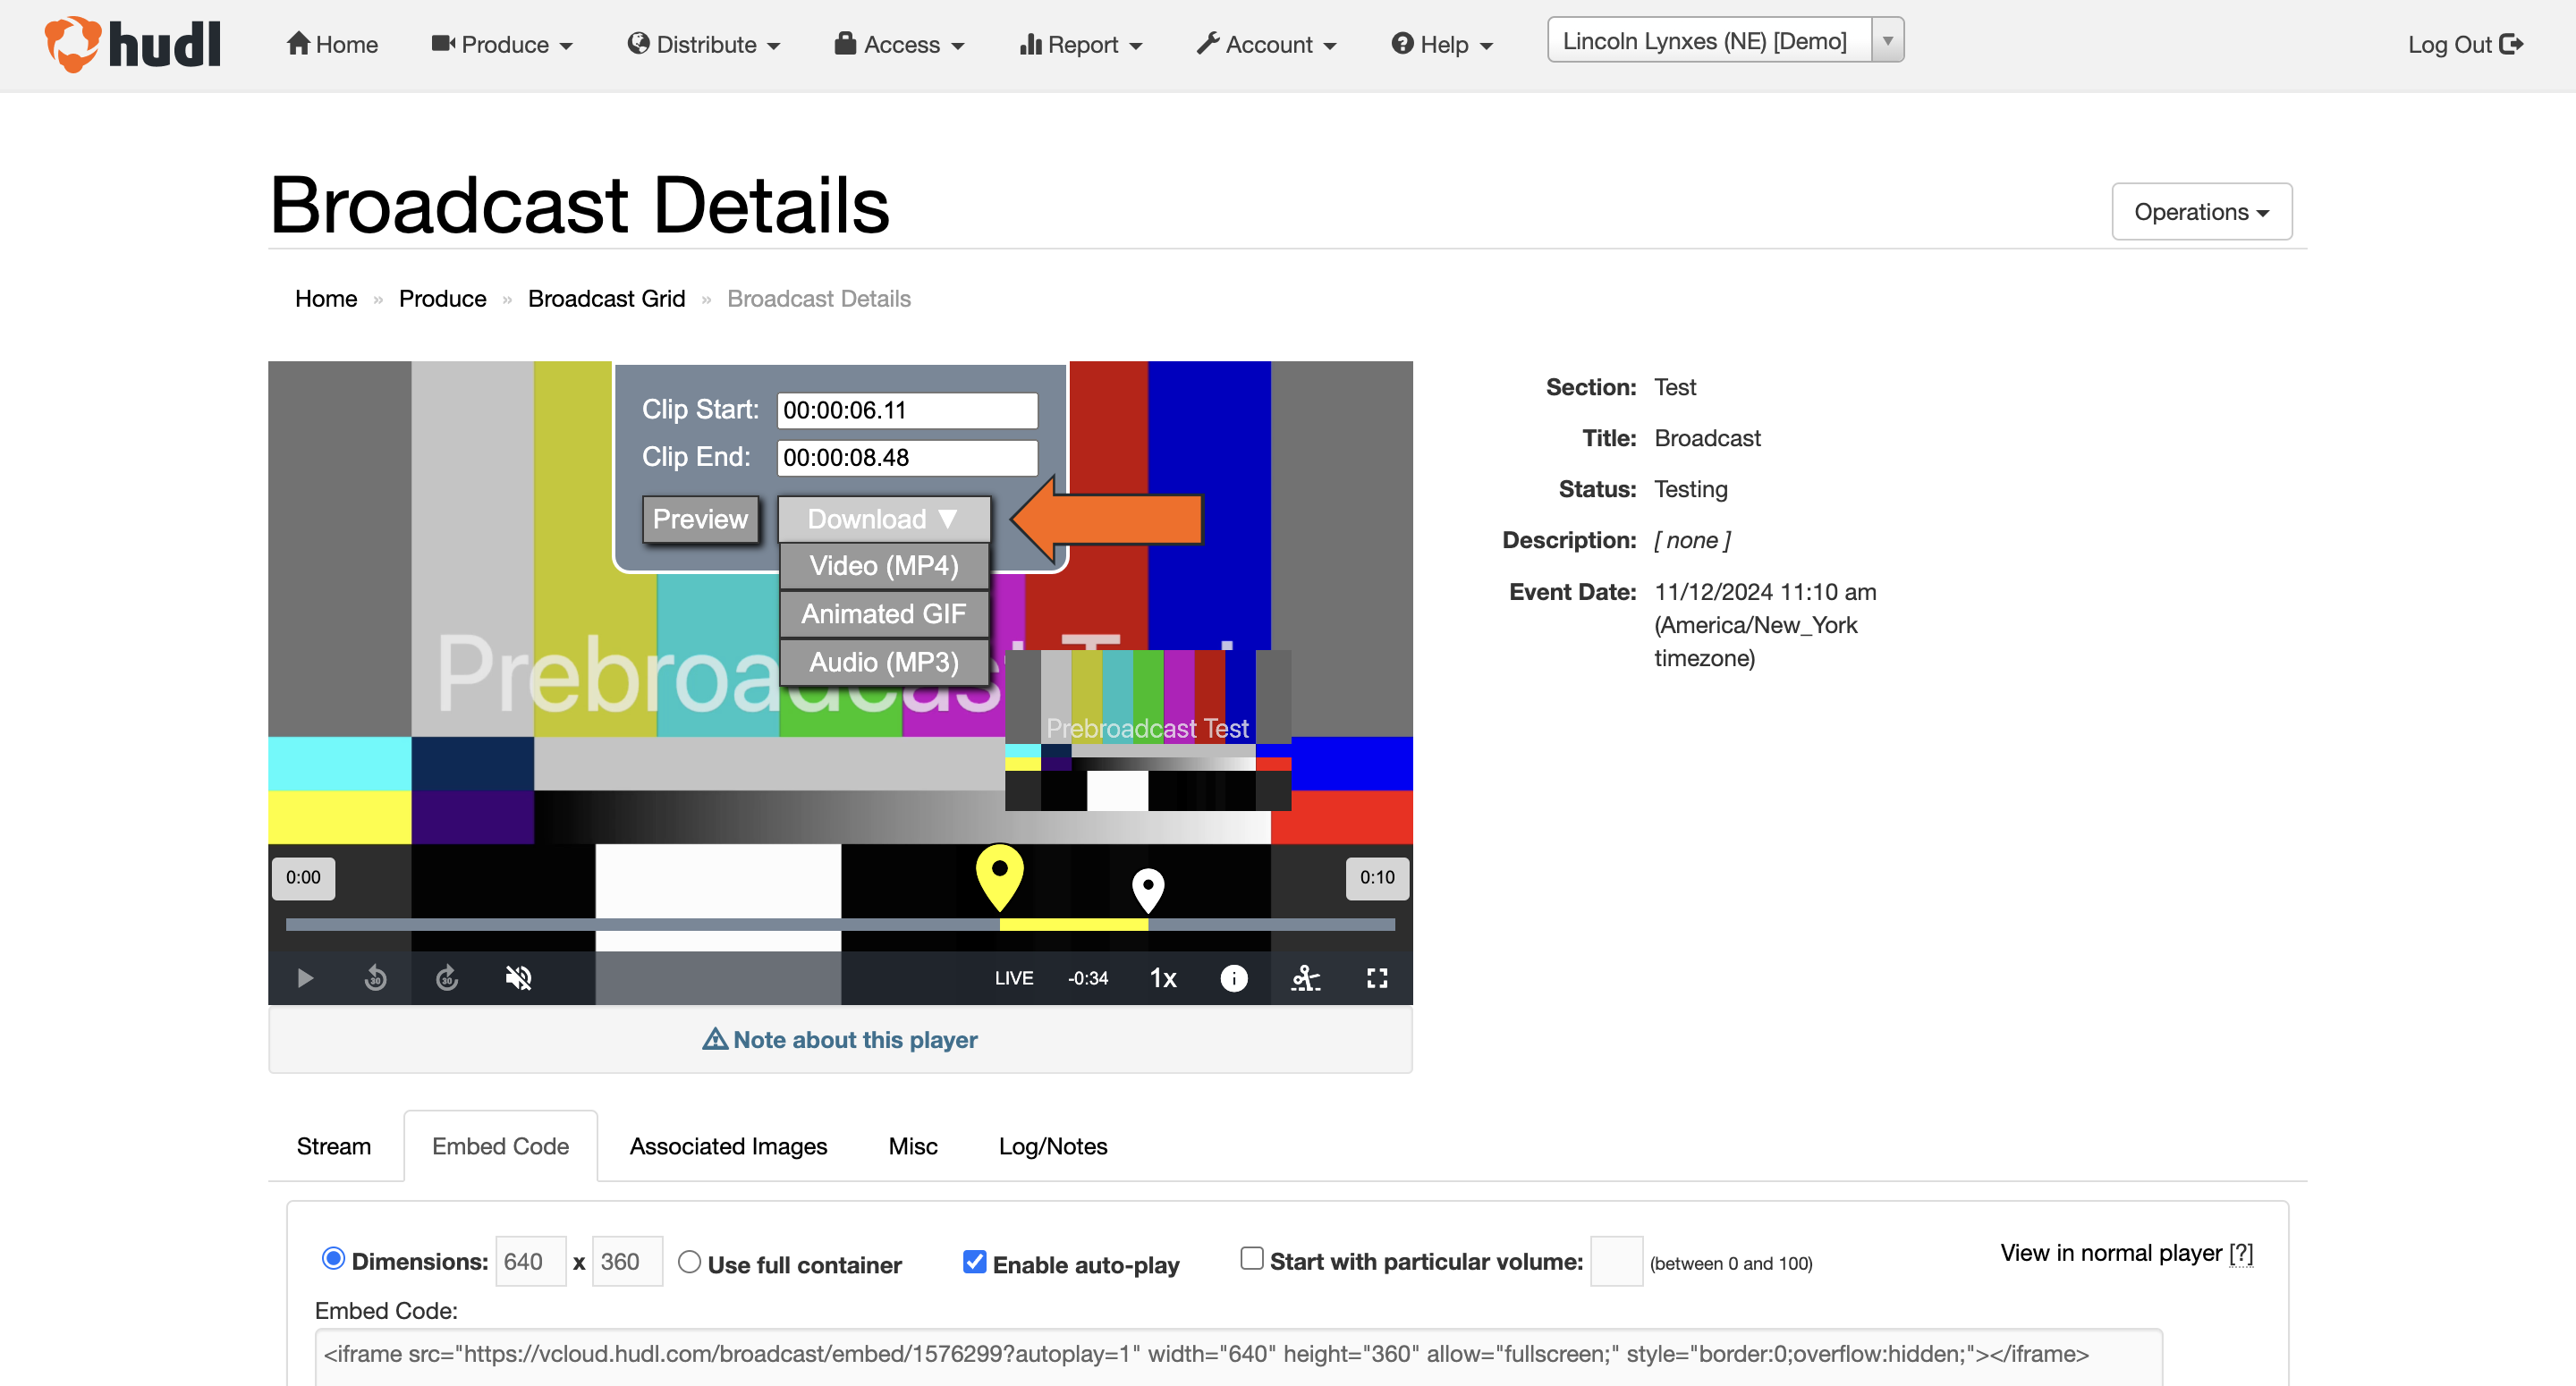Open the Note about this player link

(840, 1040)
